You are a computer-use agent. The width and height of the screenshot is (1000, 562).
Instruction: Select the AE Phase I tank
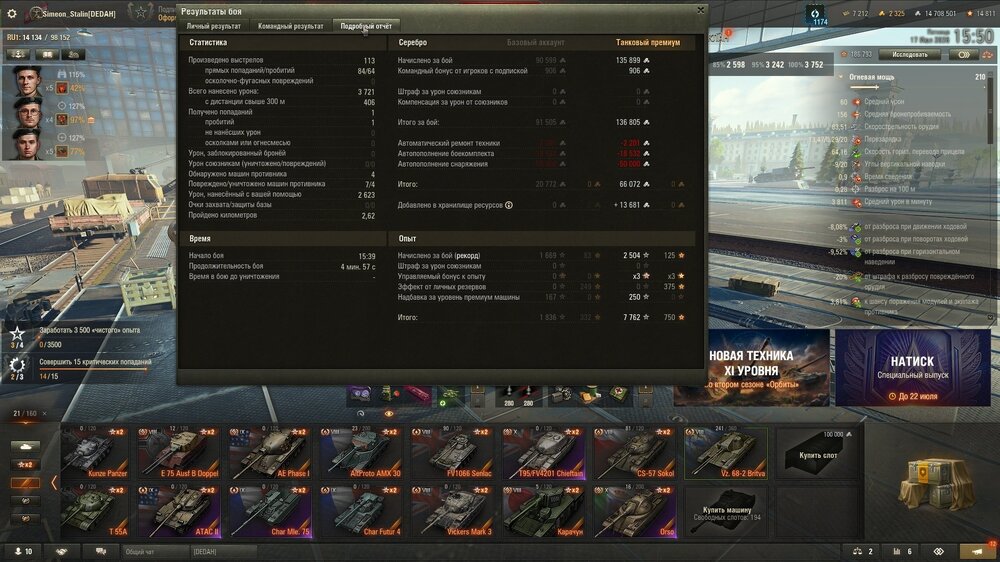tap(271, 453)
